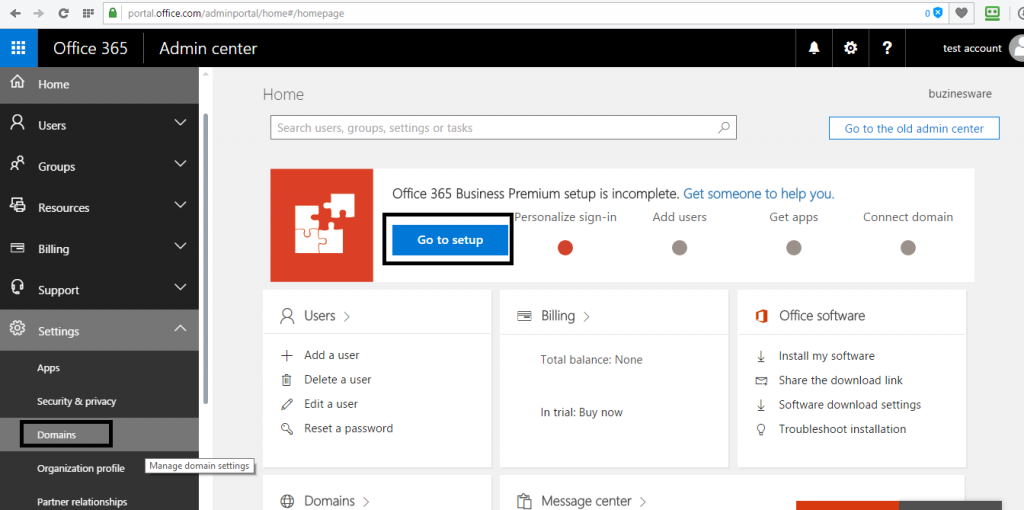Select Home in the sidebar
Screen dimensions: 1024x510
(99, 84)
